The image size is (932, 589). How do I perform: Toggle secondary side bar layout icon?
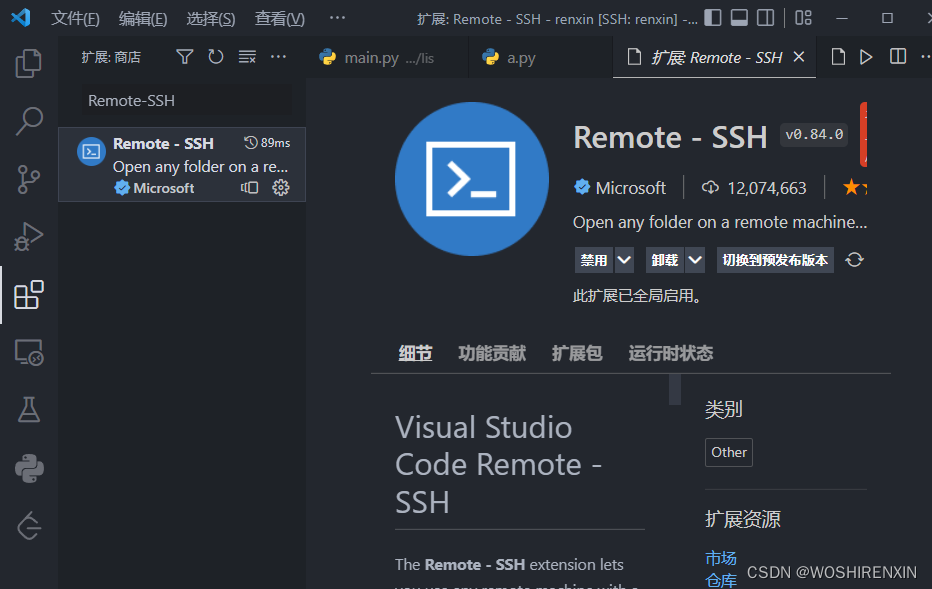[766, 18]
